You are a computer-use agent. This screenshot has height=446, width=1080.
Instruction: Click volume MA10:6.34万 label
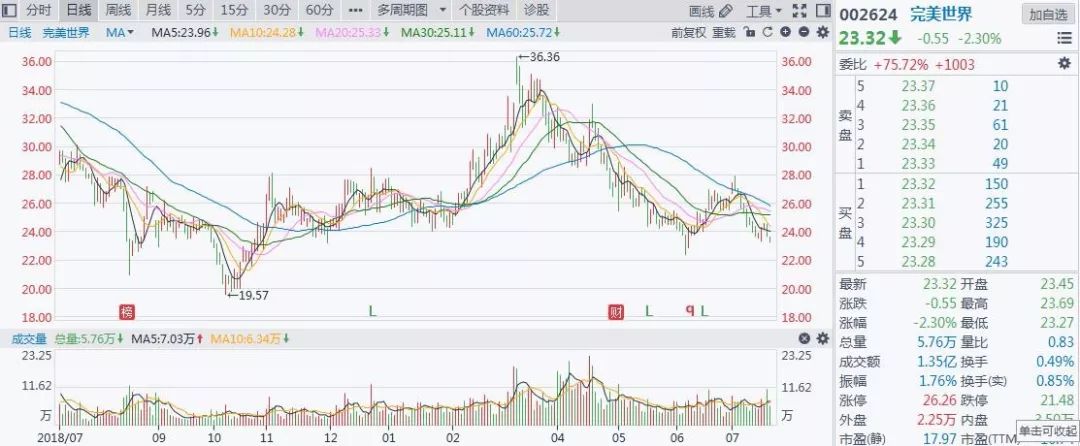pyautogui.click(x=249, y=339)
